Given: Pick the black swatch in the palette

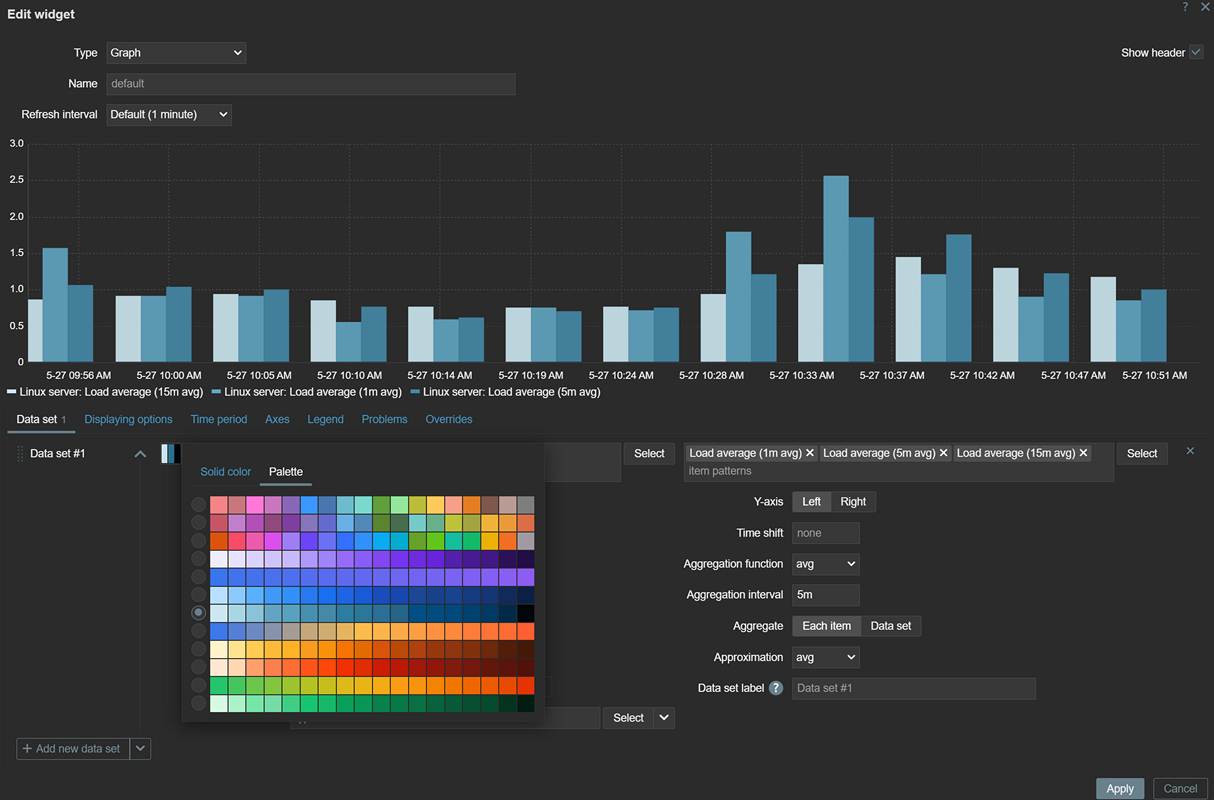Looking at the screenshot, I should pyautogui.click(x=525, y=613).
